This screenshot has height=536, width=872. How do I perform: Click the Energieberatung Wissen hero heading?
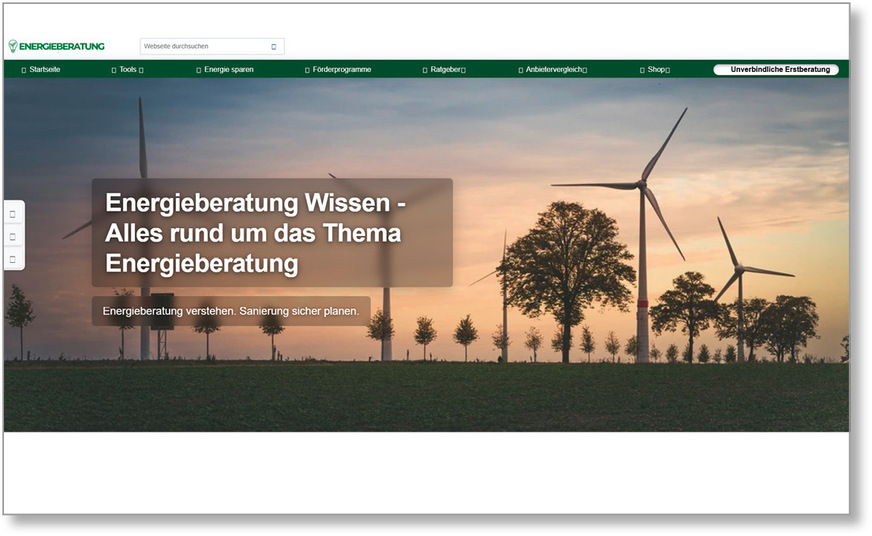271,233
